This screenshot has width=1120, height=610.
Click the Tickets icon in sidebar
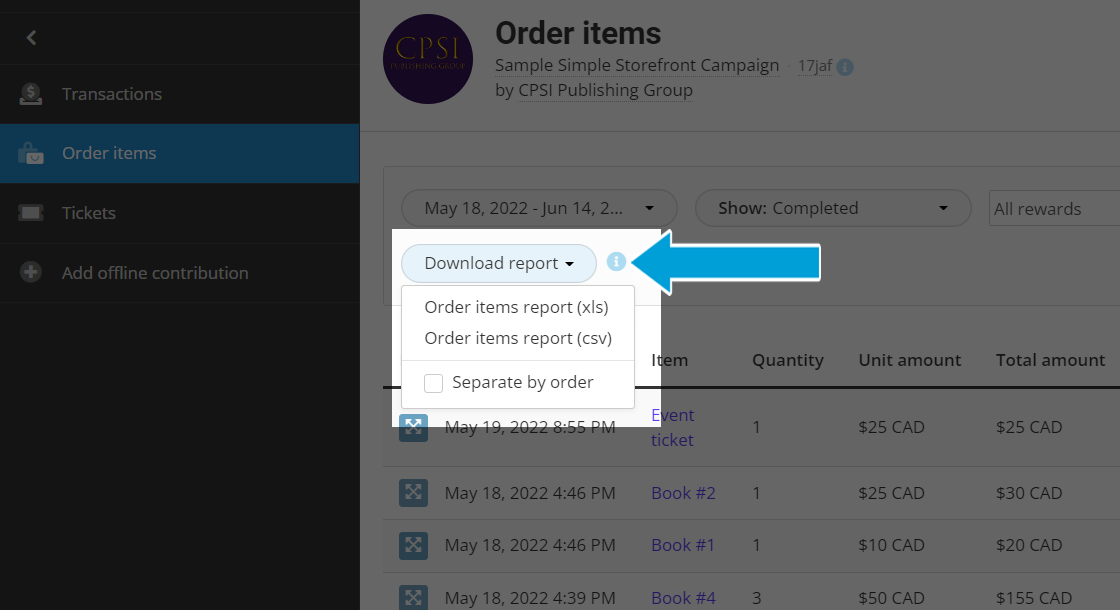coord(31,213)
